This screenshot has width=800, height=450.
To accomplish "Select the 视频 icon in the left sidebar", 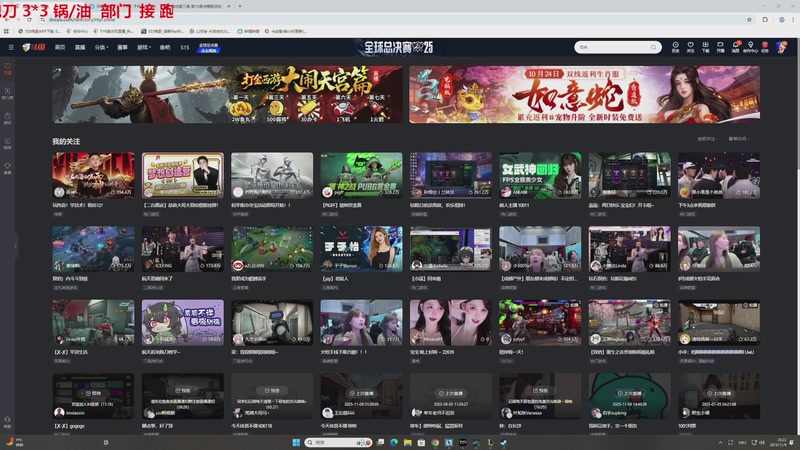I will coord(8,143).
